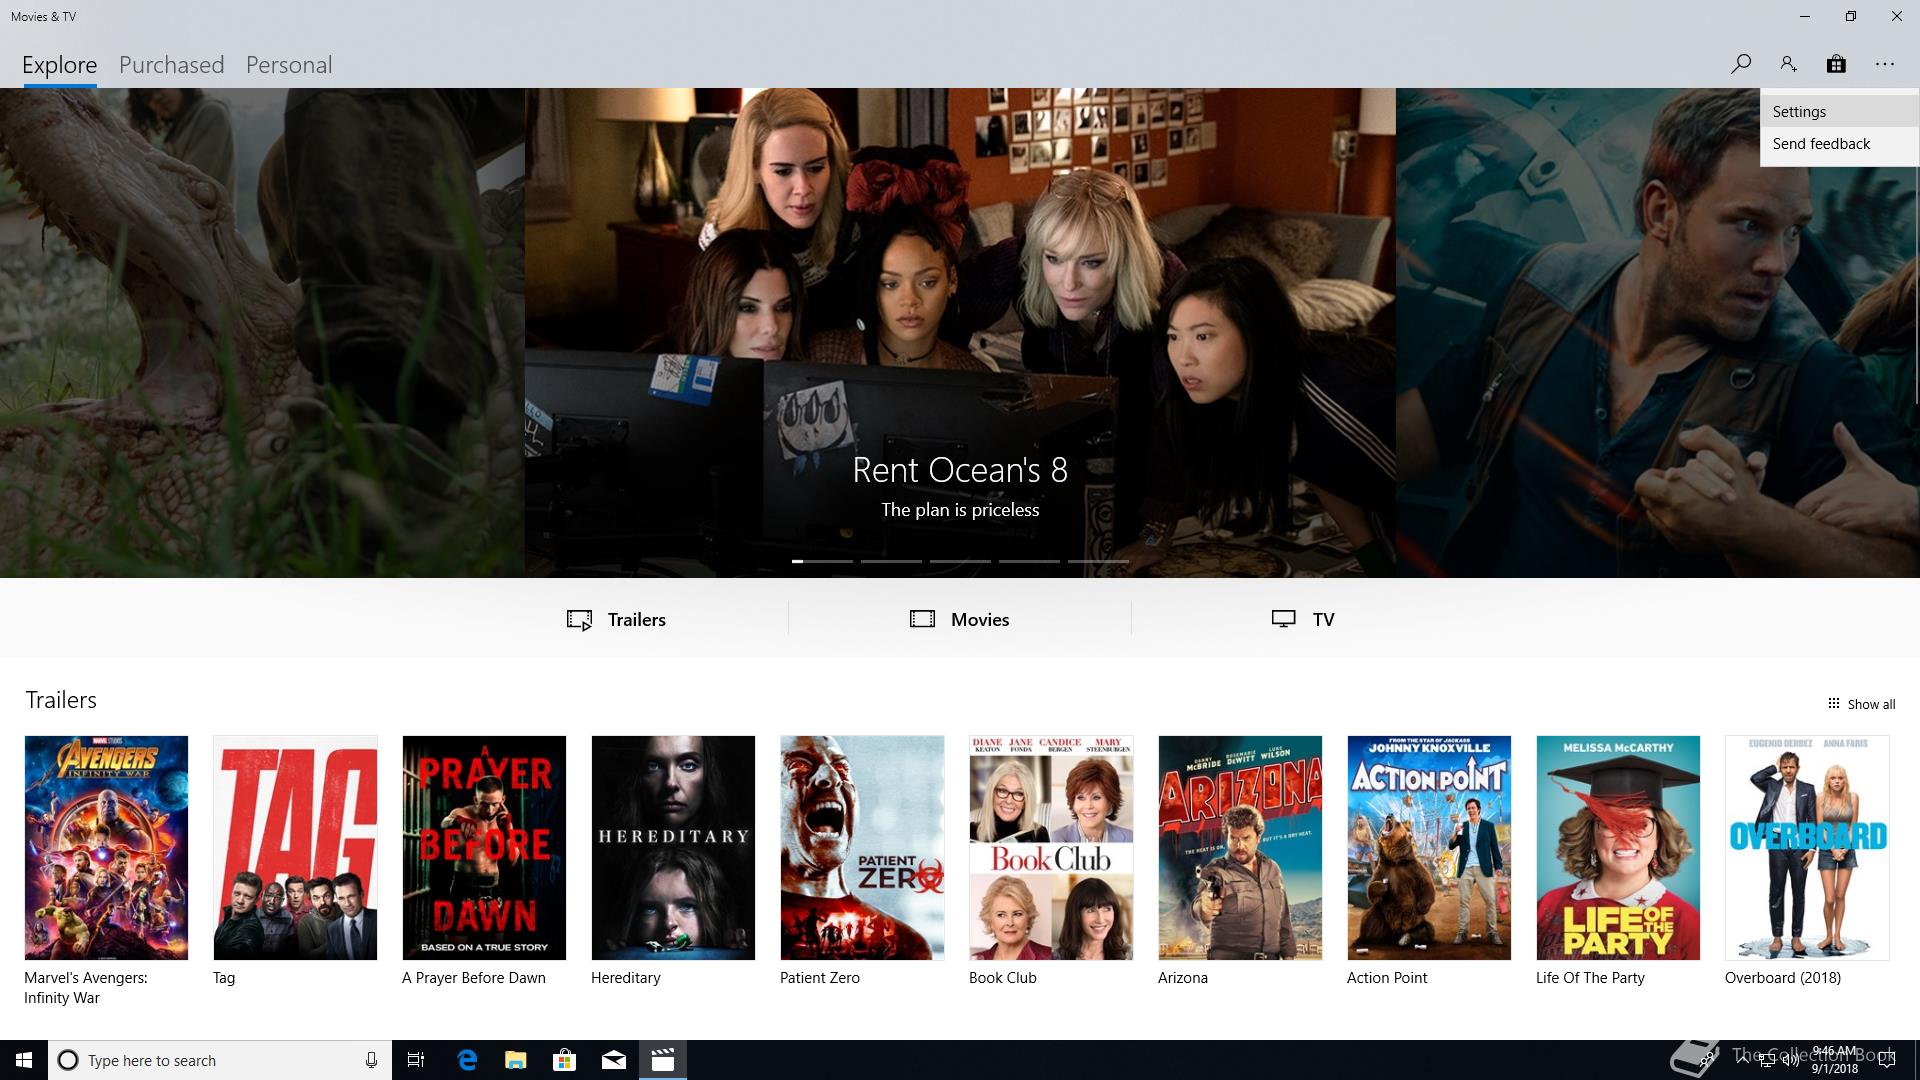
Task: Open the Rent Ocean's 8 banner
Action: tap(960, 332)
